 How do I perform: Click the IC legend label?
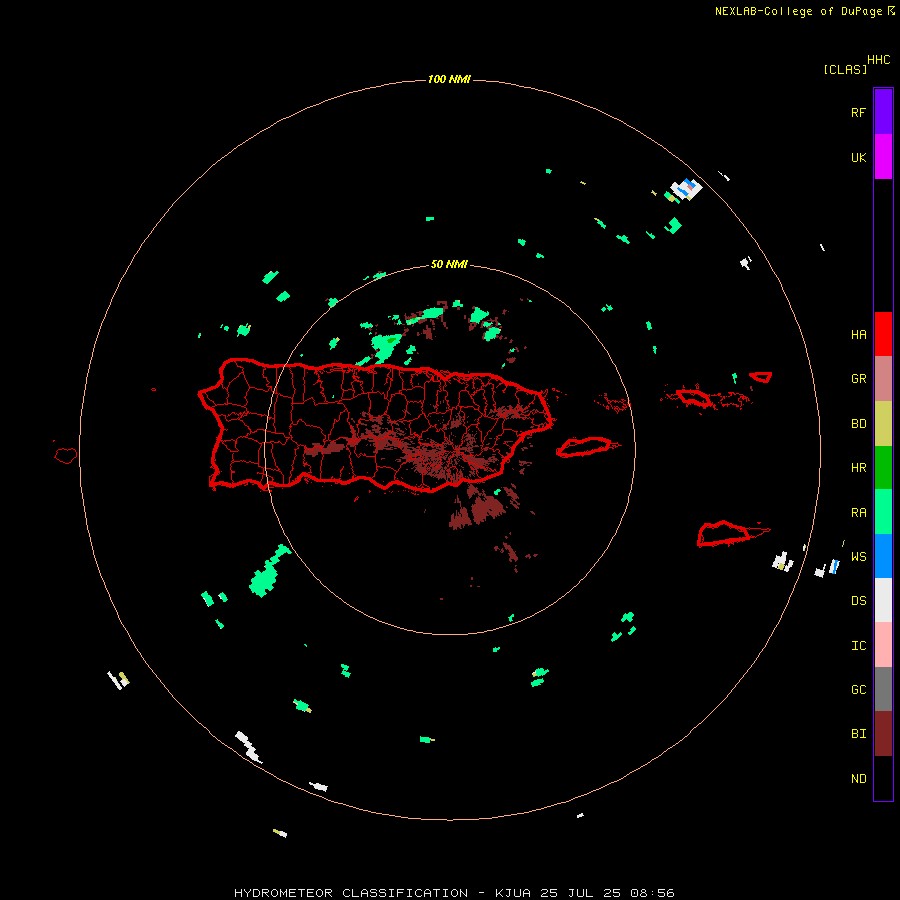[x=858, y=646]
